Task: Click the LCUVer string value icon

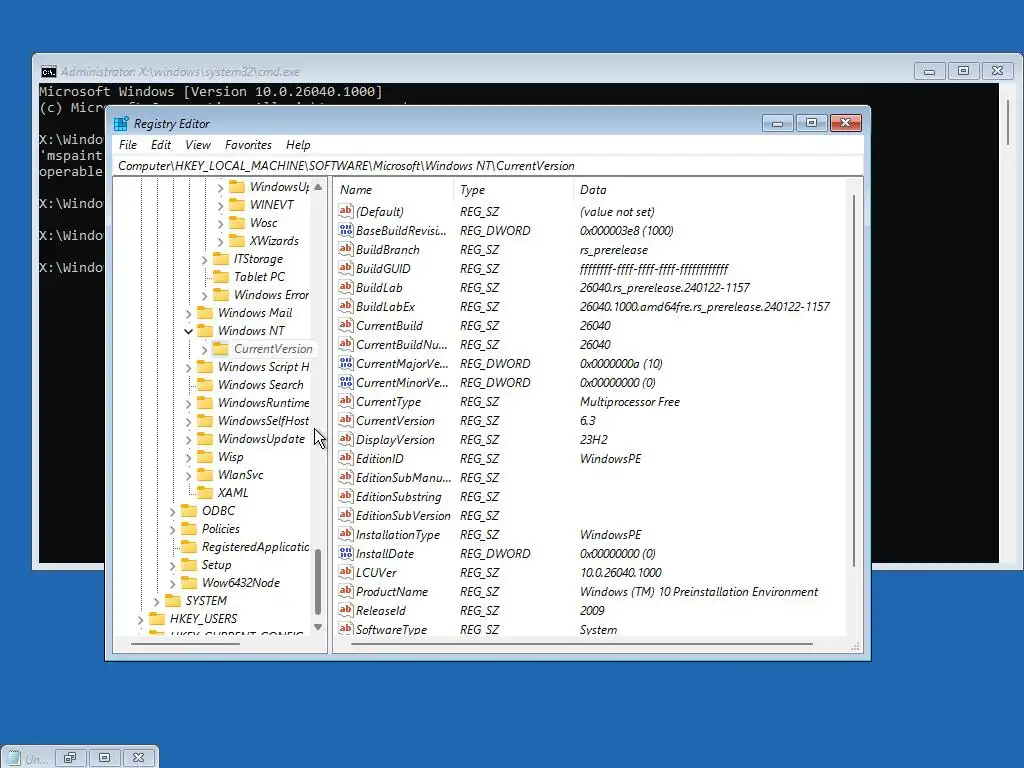Action: click(x=345, y=571)
